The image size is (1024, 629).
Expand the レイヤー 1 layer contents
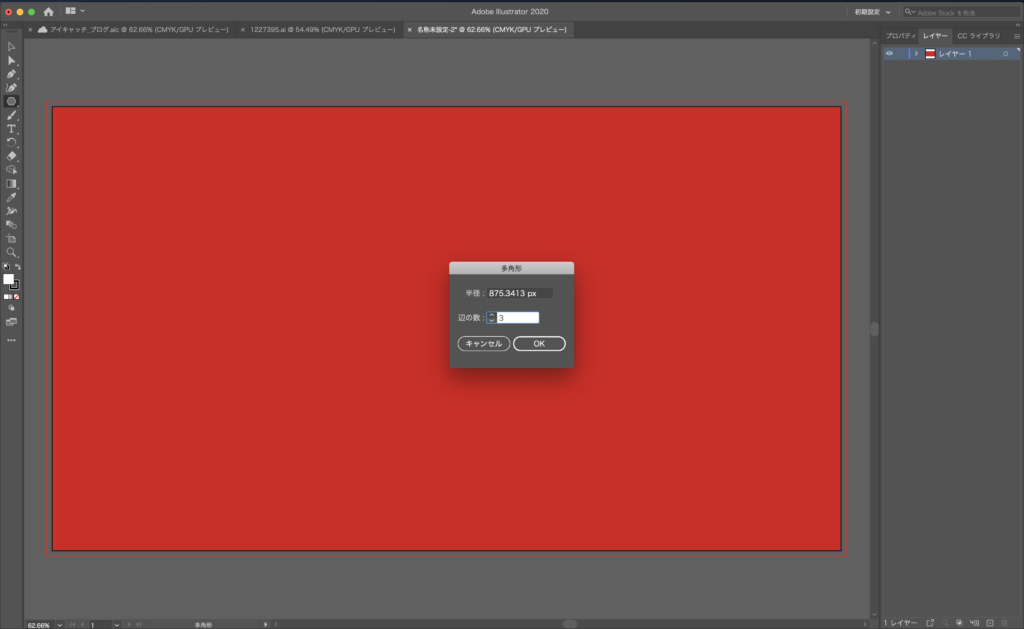coord(916,54)
